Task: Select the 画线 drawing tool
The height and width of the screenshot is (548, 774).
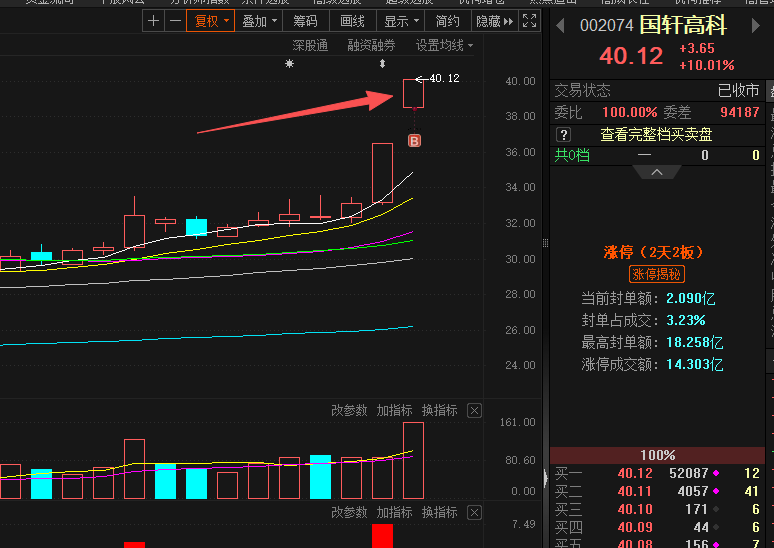Action: pyautogui.click(x=352, y=21)
